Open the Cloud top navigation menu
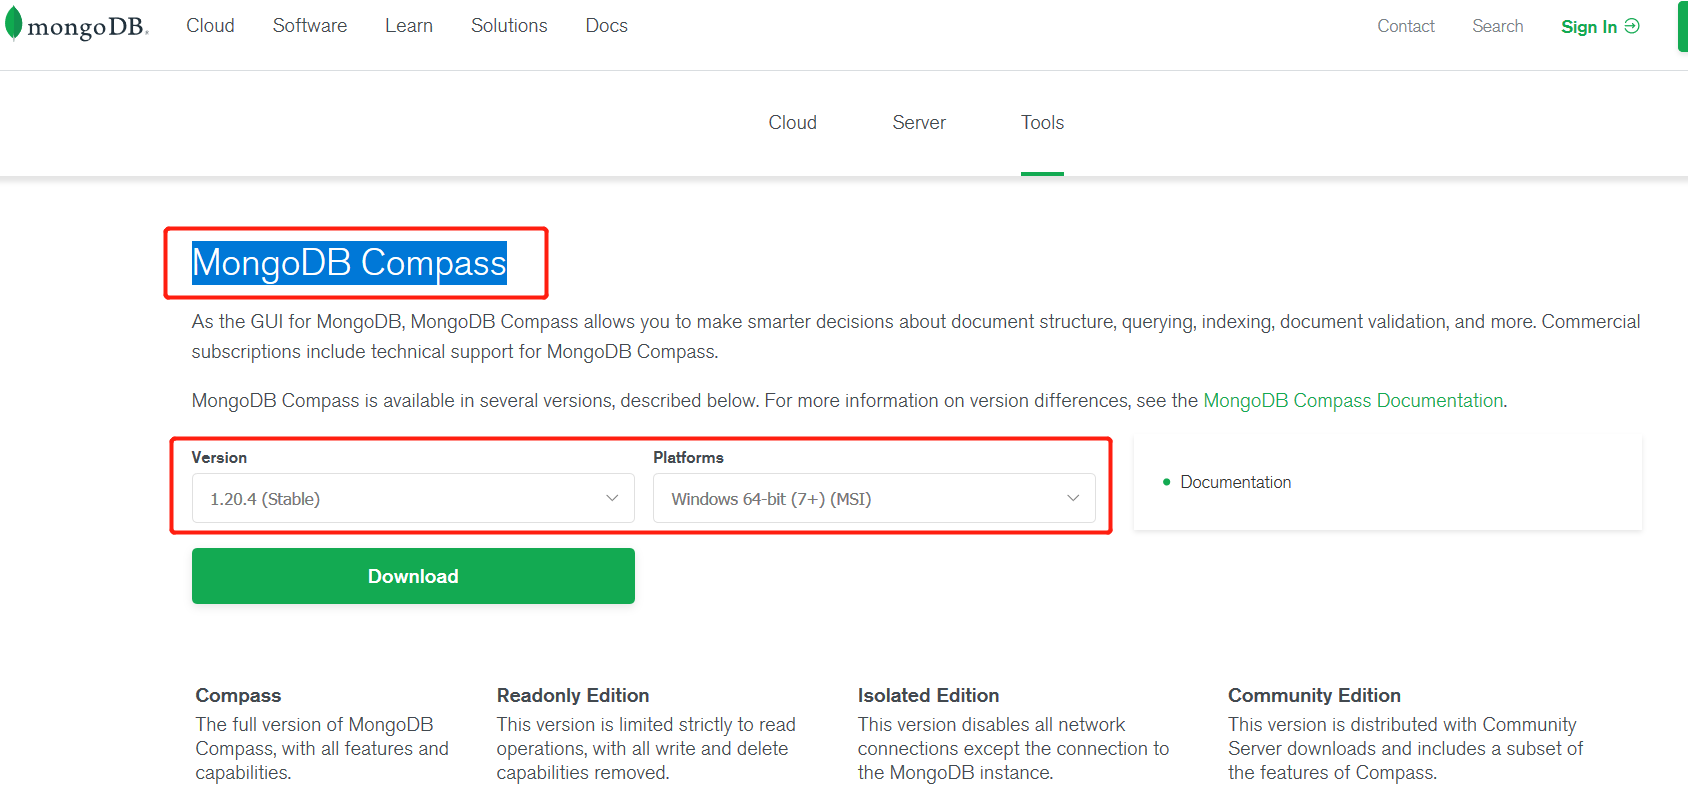The image size is (1688, 803). (x=210, y=26)
